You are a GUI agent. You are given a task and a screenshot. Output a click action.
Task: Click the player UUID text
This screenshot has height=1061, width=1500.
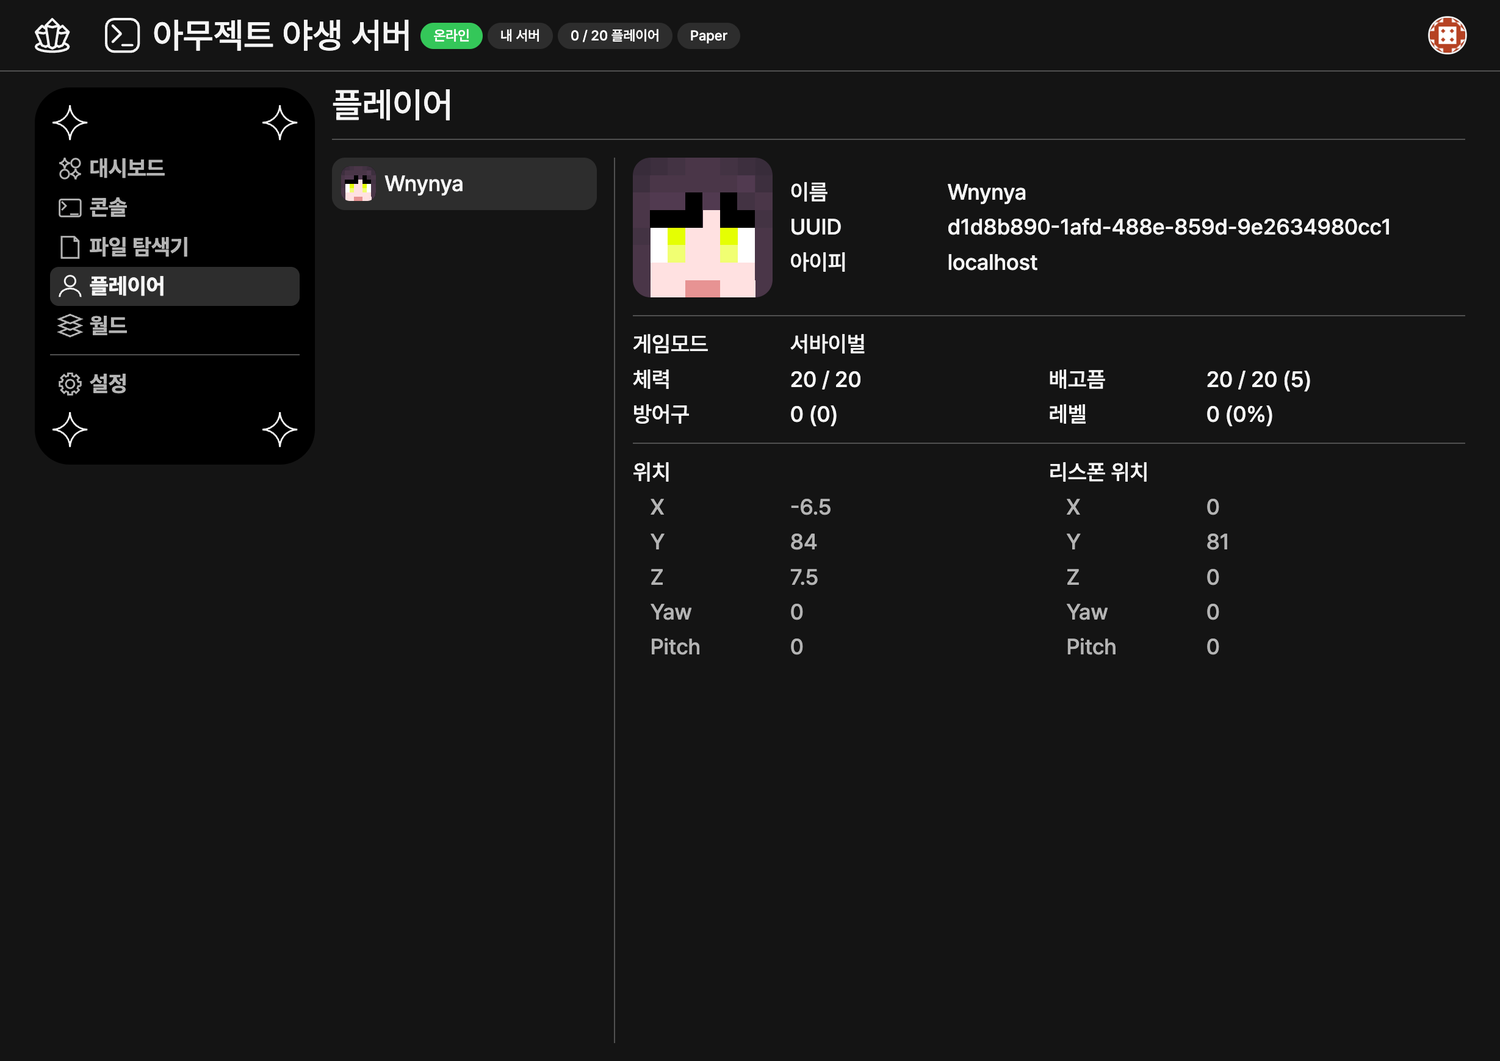(x=1168, y=228)
